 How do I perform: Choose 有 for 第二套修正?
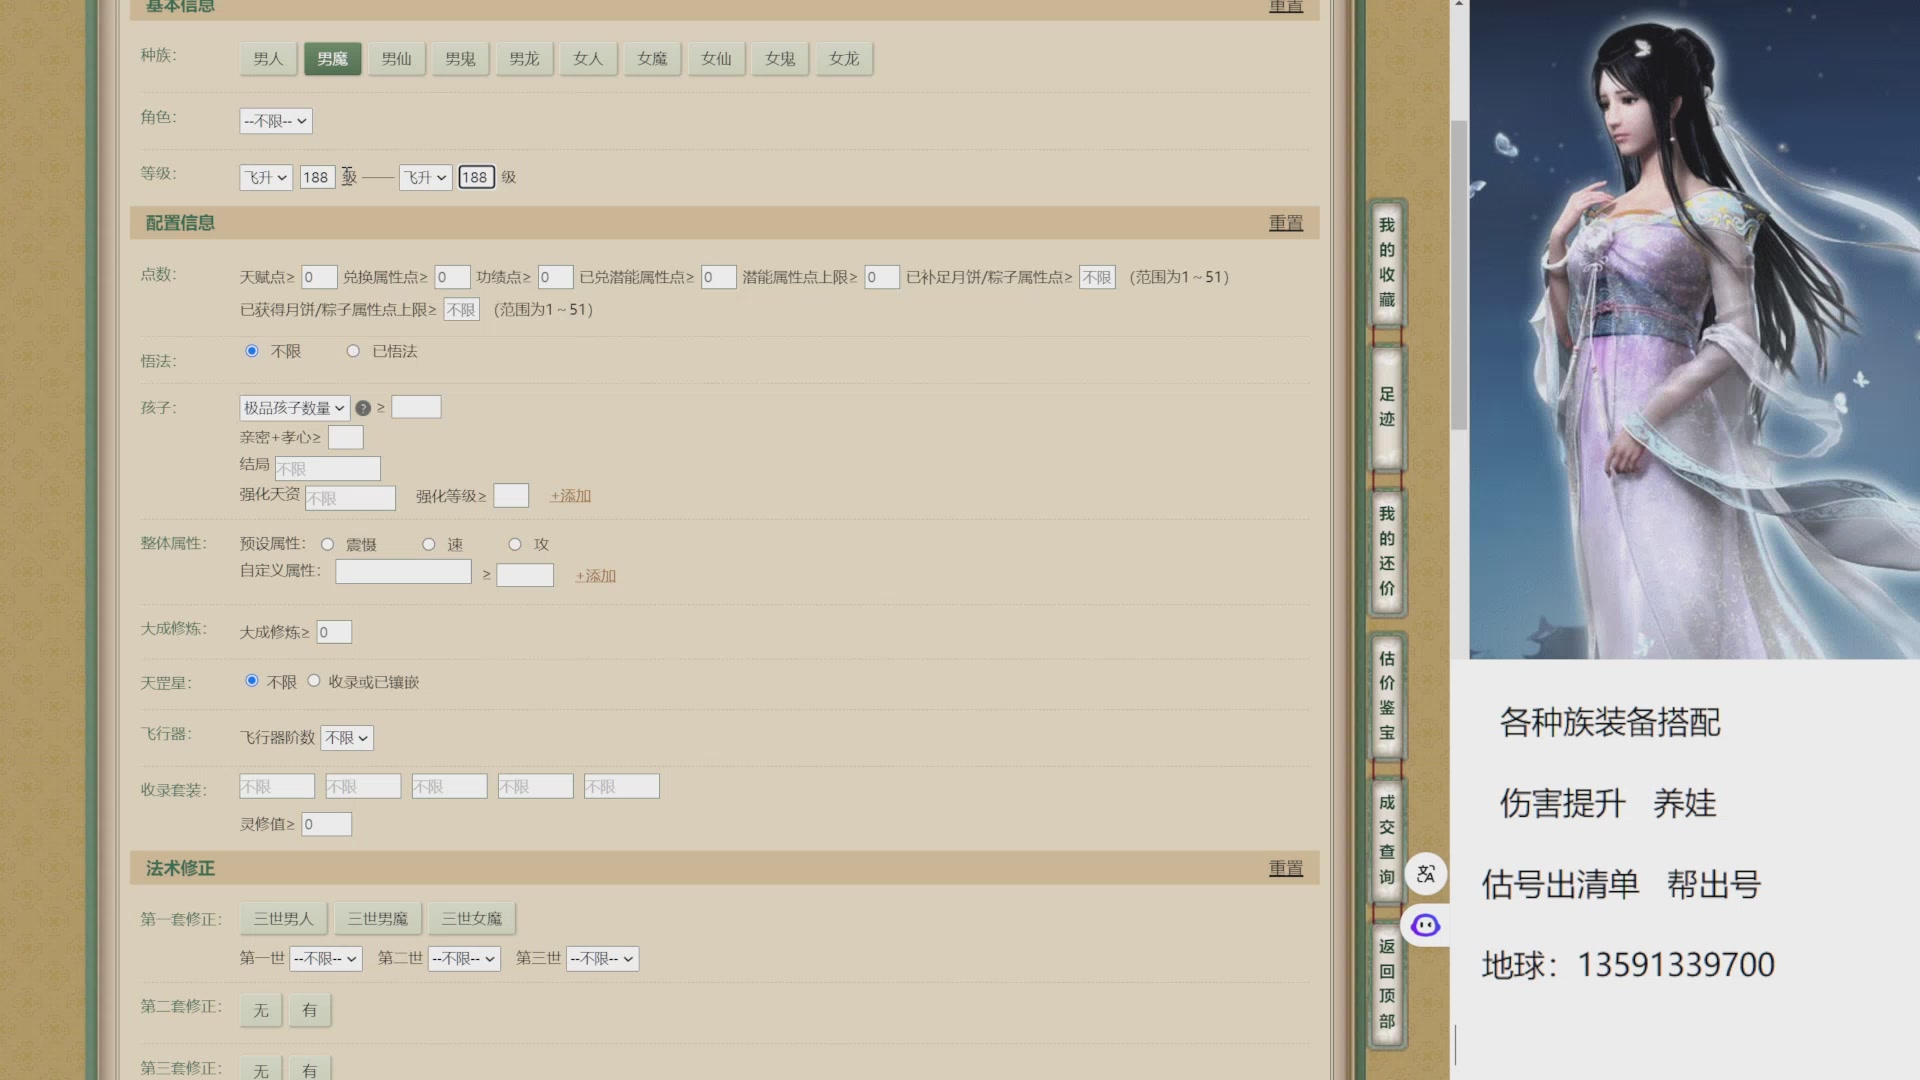[310, 1011]
